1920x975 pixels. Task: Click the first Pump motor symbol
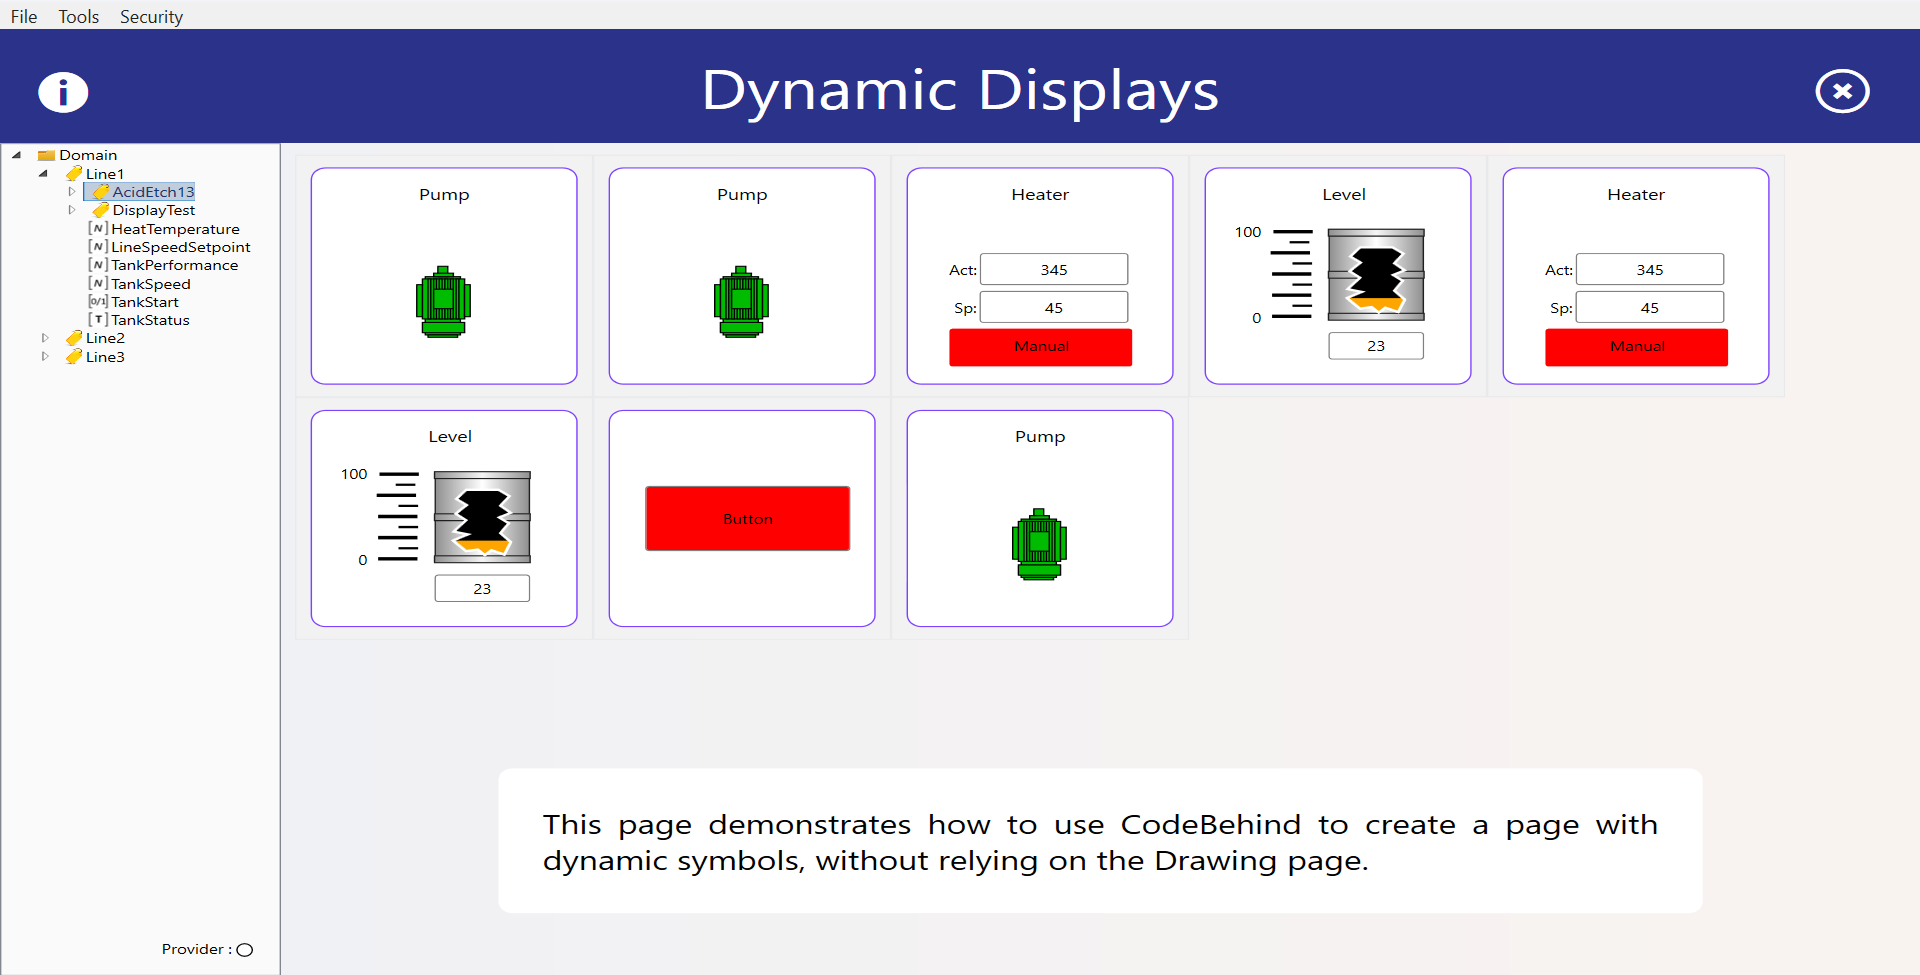pyautogui.click(x=444, y=302)
